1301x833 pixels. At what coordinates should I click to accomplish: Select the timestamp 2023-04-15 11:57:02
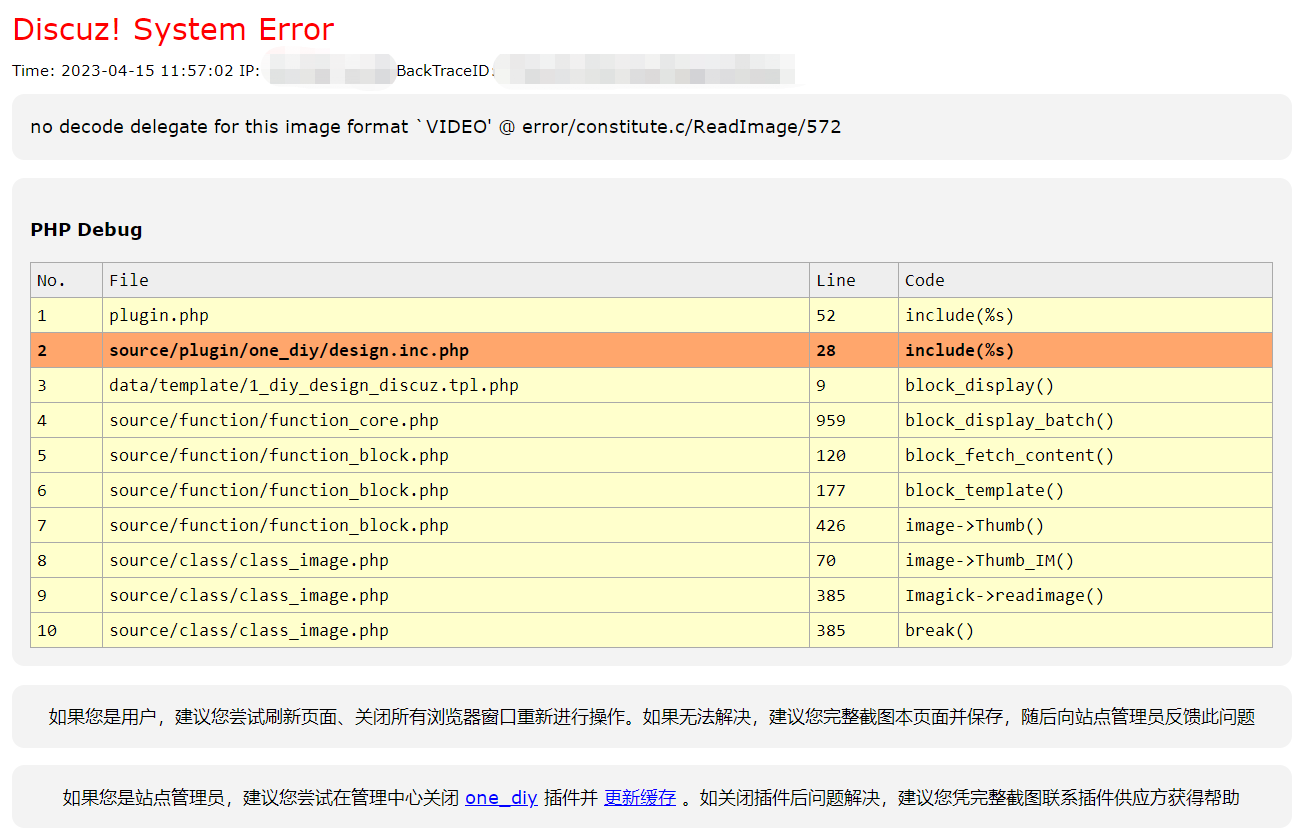coord(148,71)
